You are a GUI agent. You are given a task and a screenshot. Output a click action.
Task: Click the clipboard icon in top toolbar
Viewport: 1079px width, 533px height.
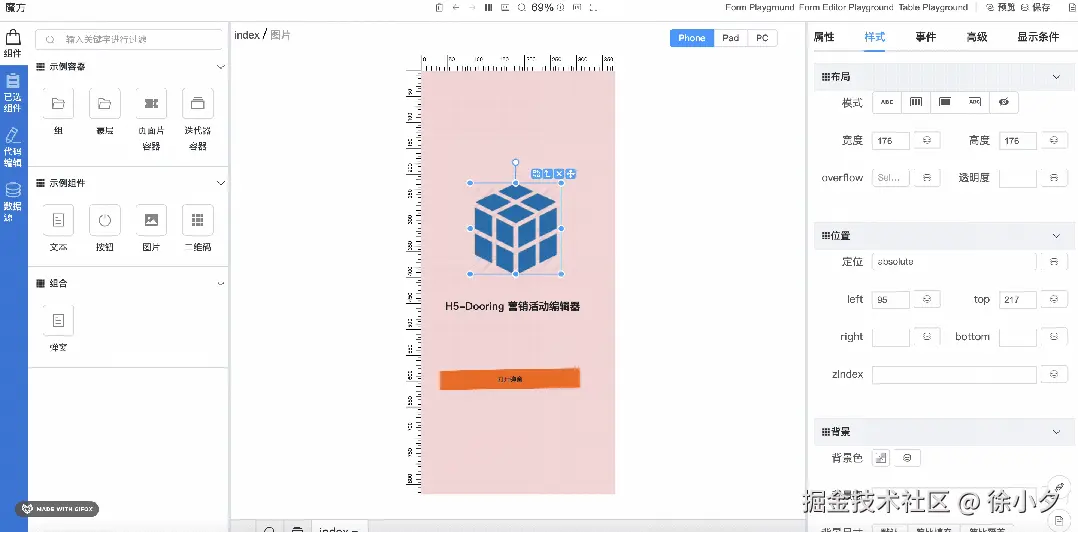tap(439, 8)
